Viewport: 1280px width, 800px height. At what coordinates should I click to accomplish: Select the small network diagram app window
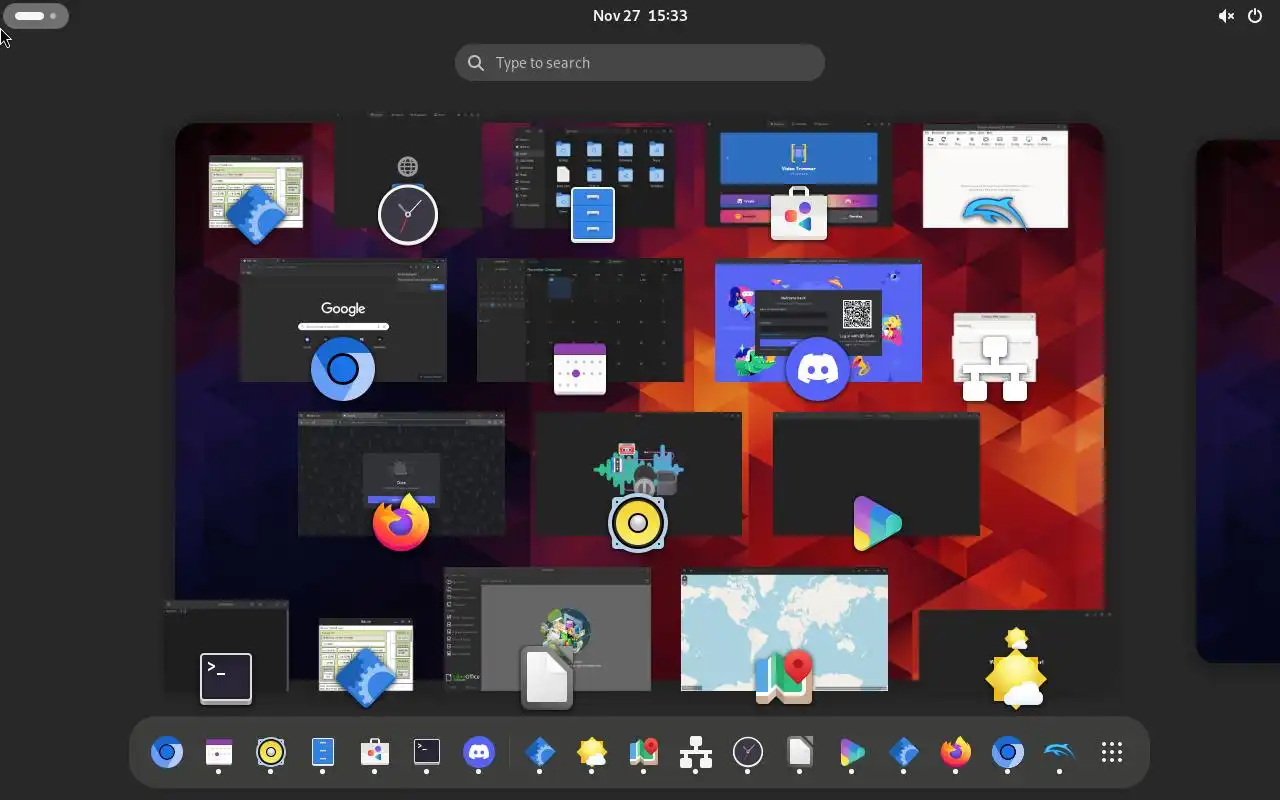point(995,347)
